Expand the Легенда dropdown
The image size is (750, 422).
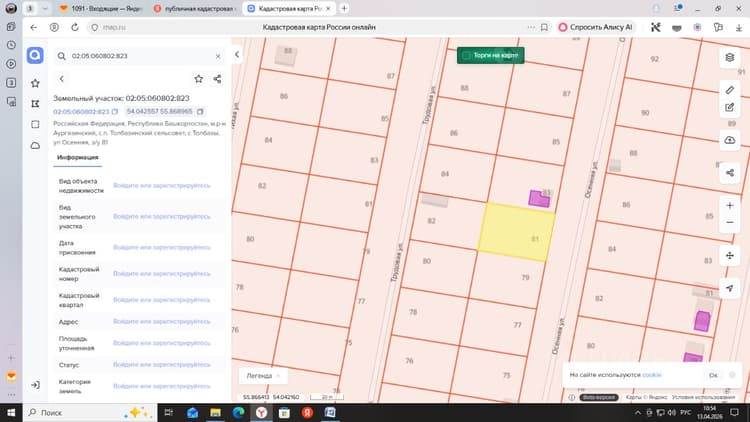pyautogui.click(x=263, y=376)
